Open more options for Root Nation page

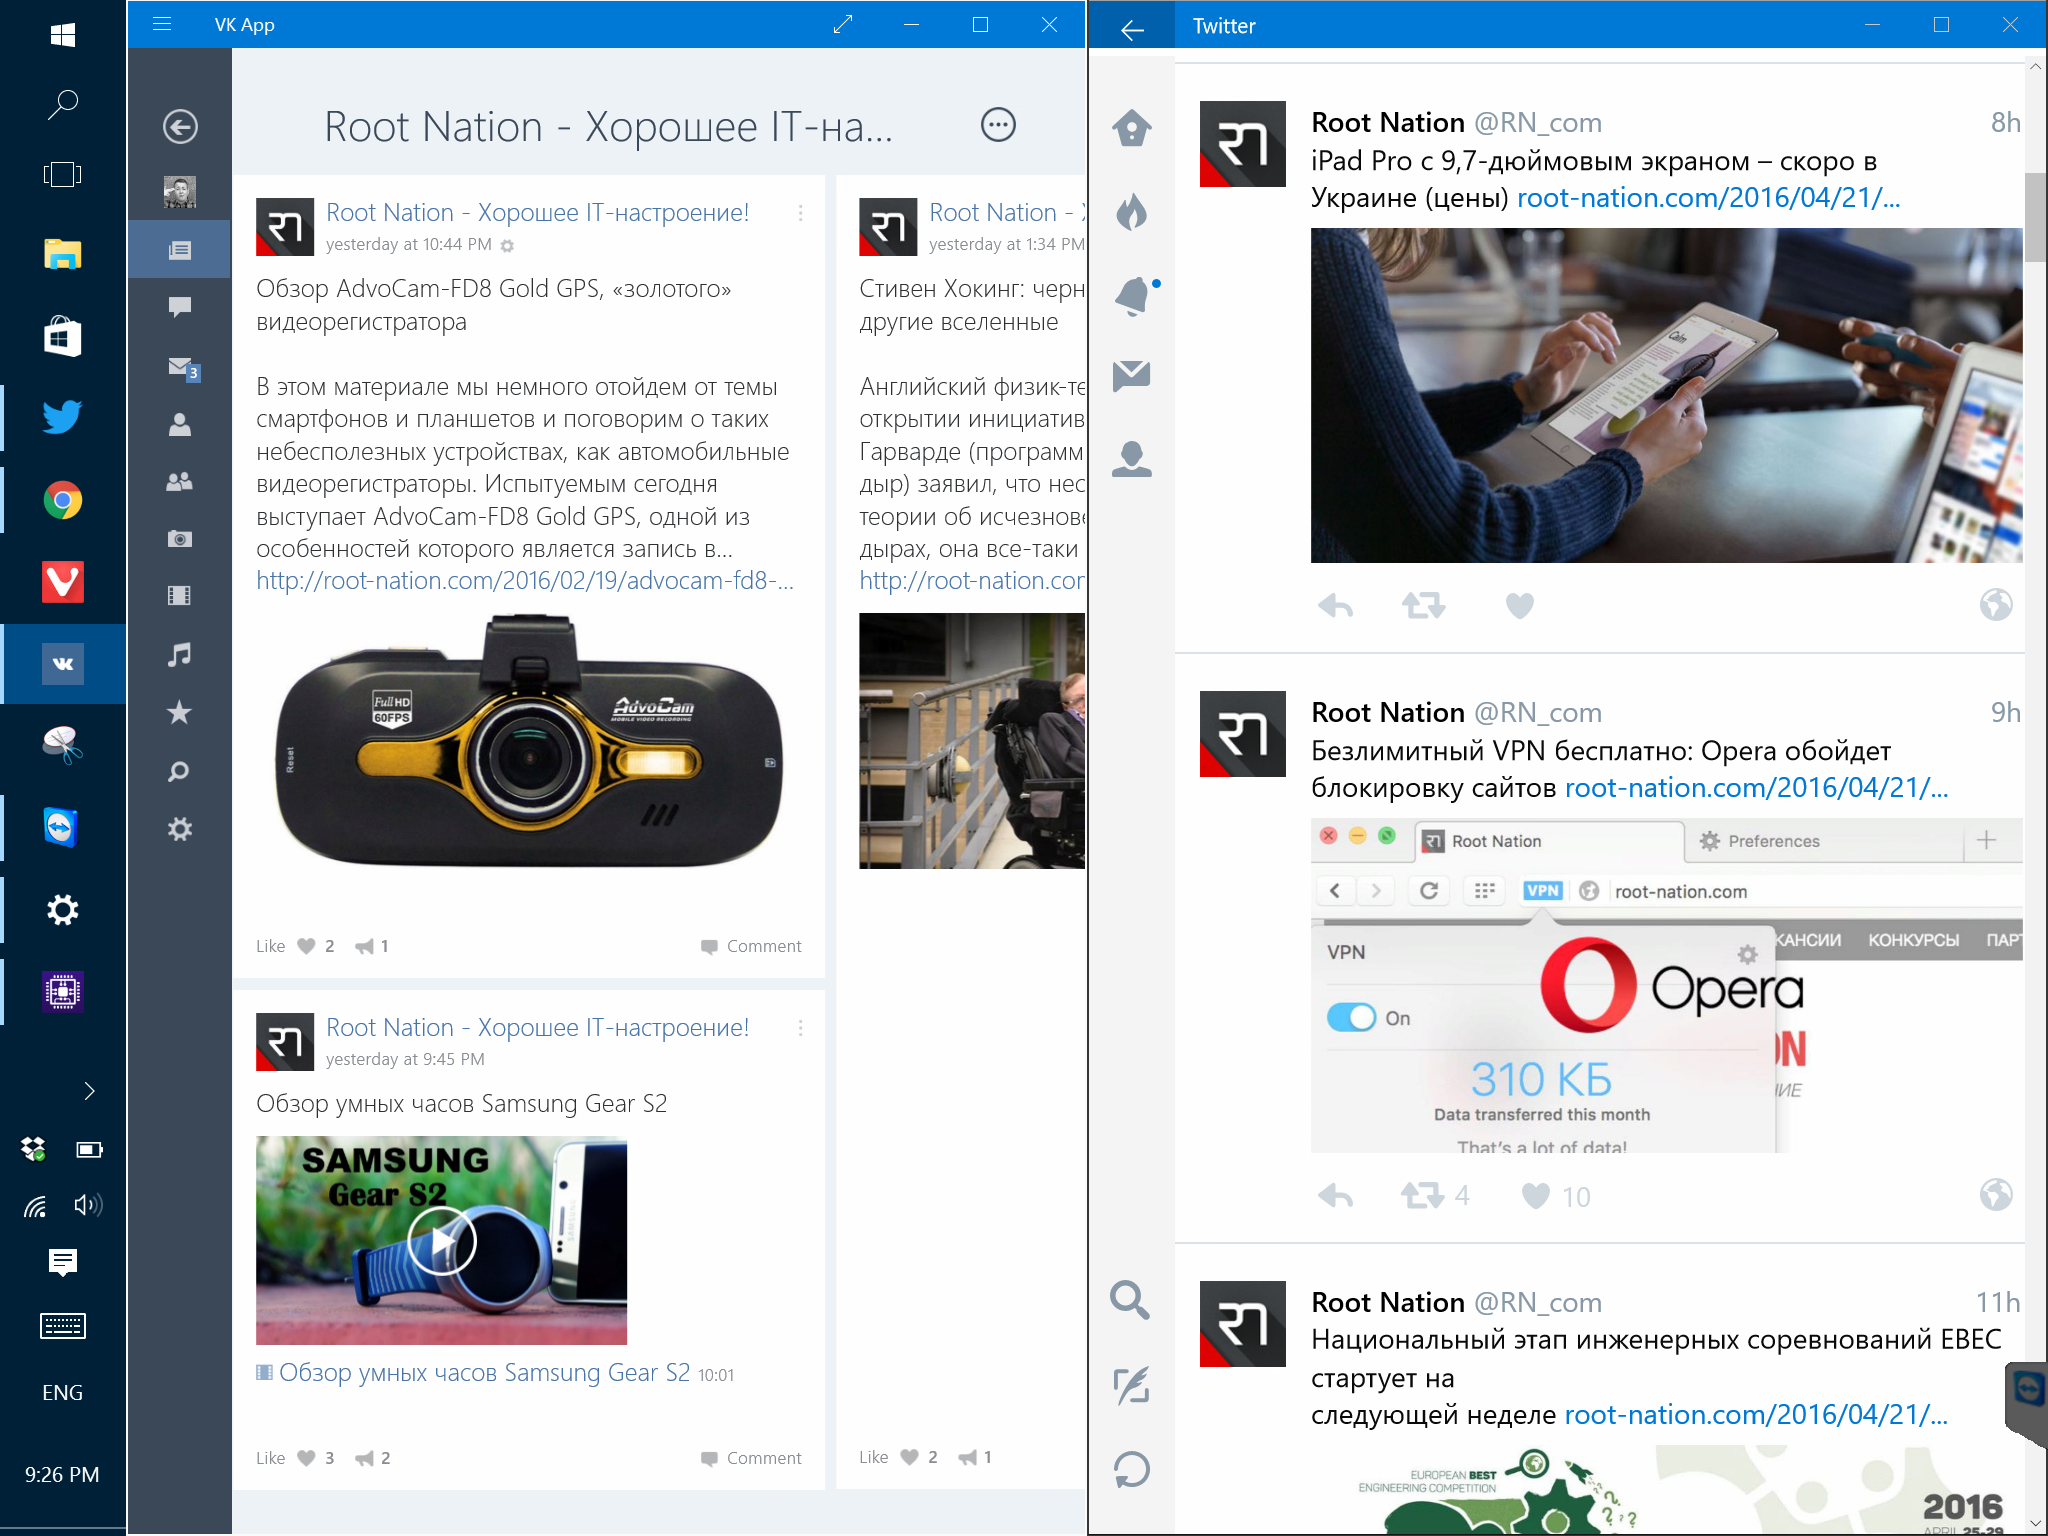pyautogui.click(x=998, y=125)
